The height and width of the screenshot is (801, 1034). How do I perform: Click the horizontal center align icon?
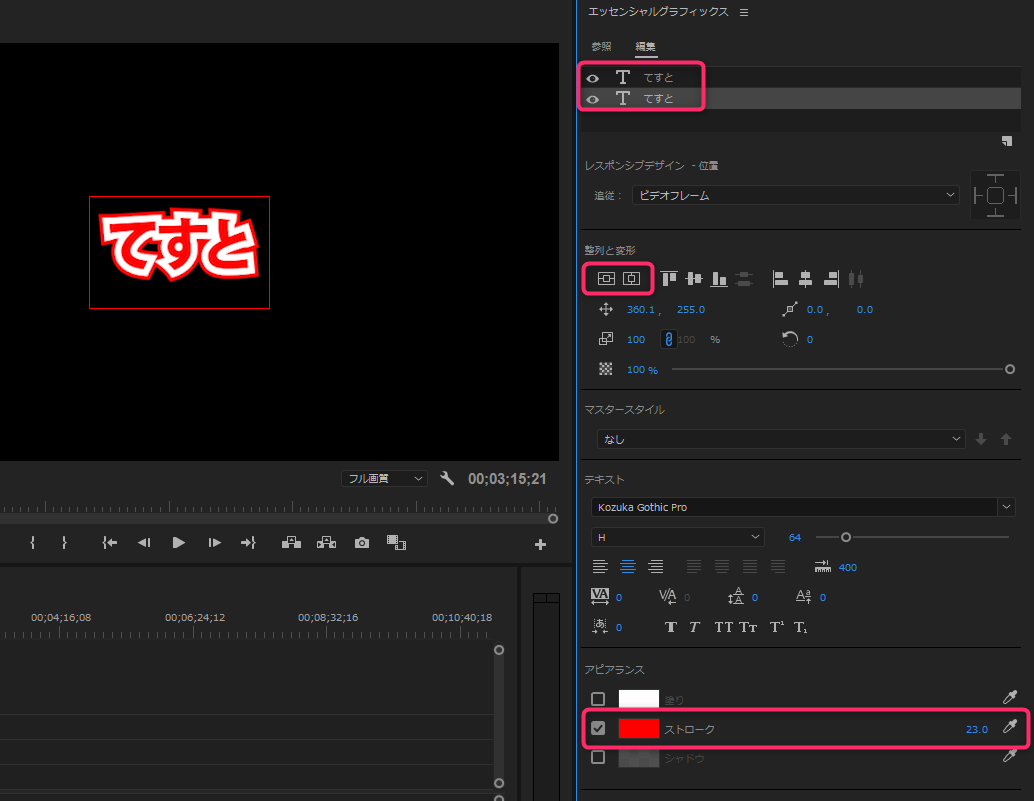click(x=631, y=279)
